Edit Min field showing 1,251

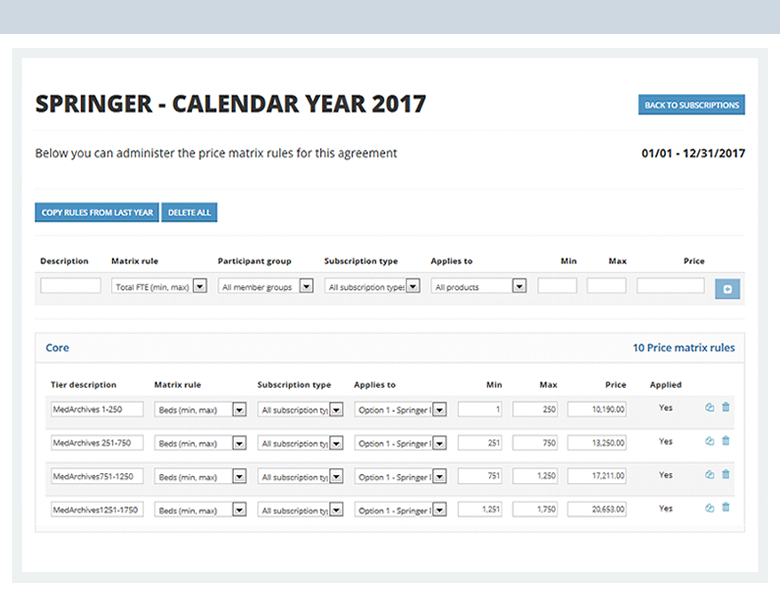480,509
